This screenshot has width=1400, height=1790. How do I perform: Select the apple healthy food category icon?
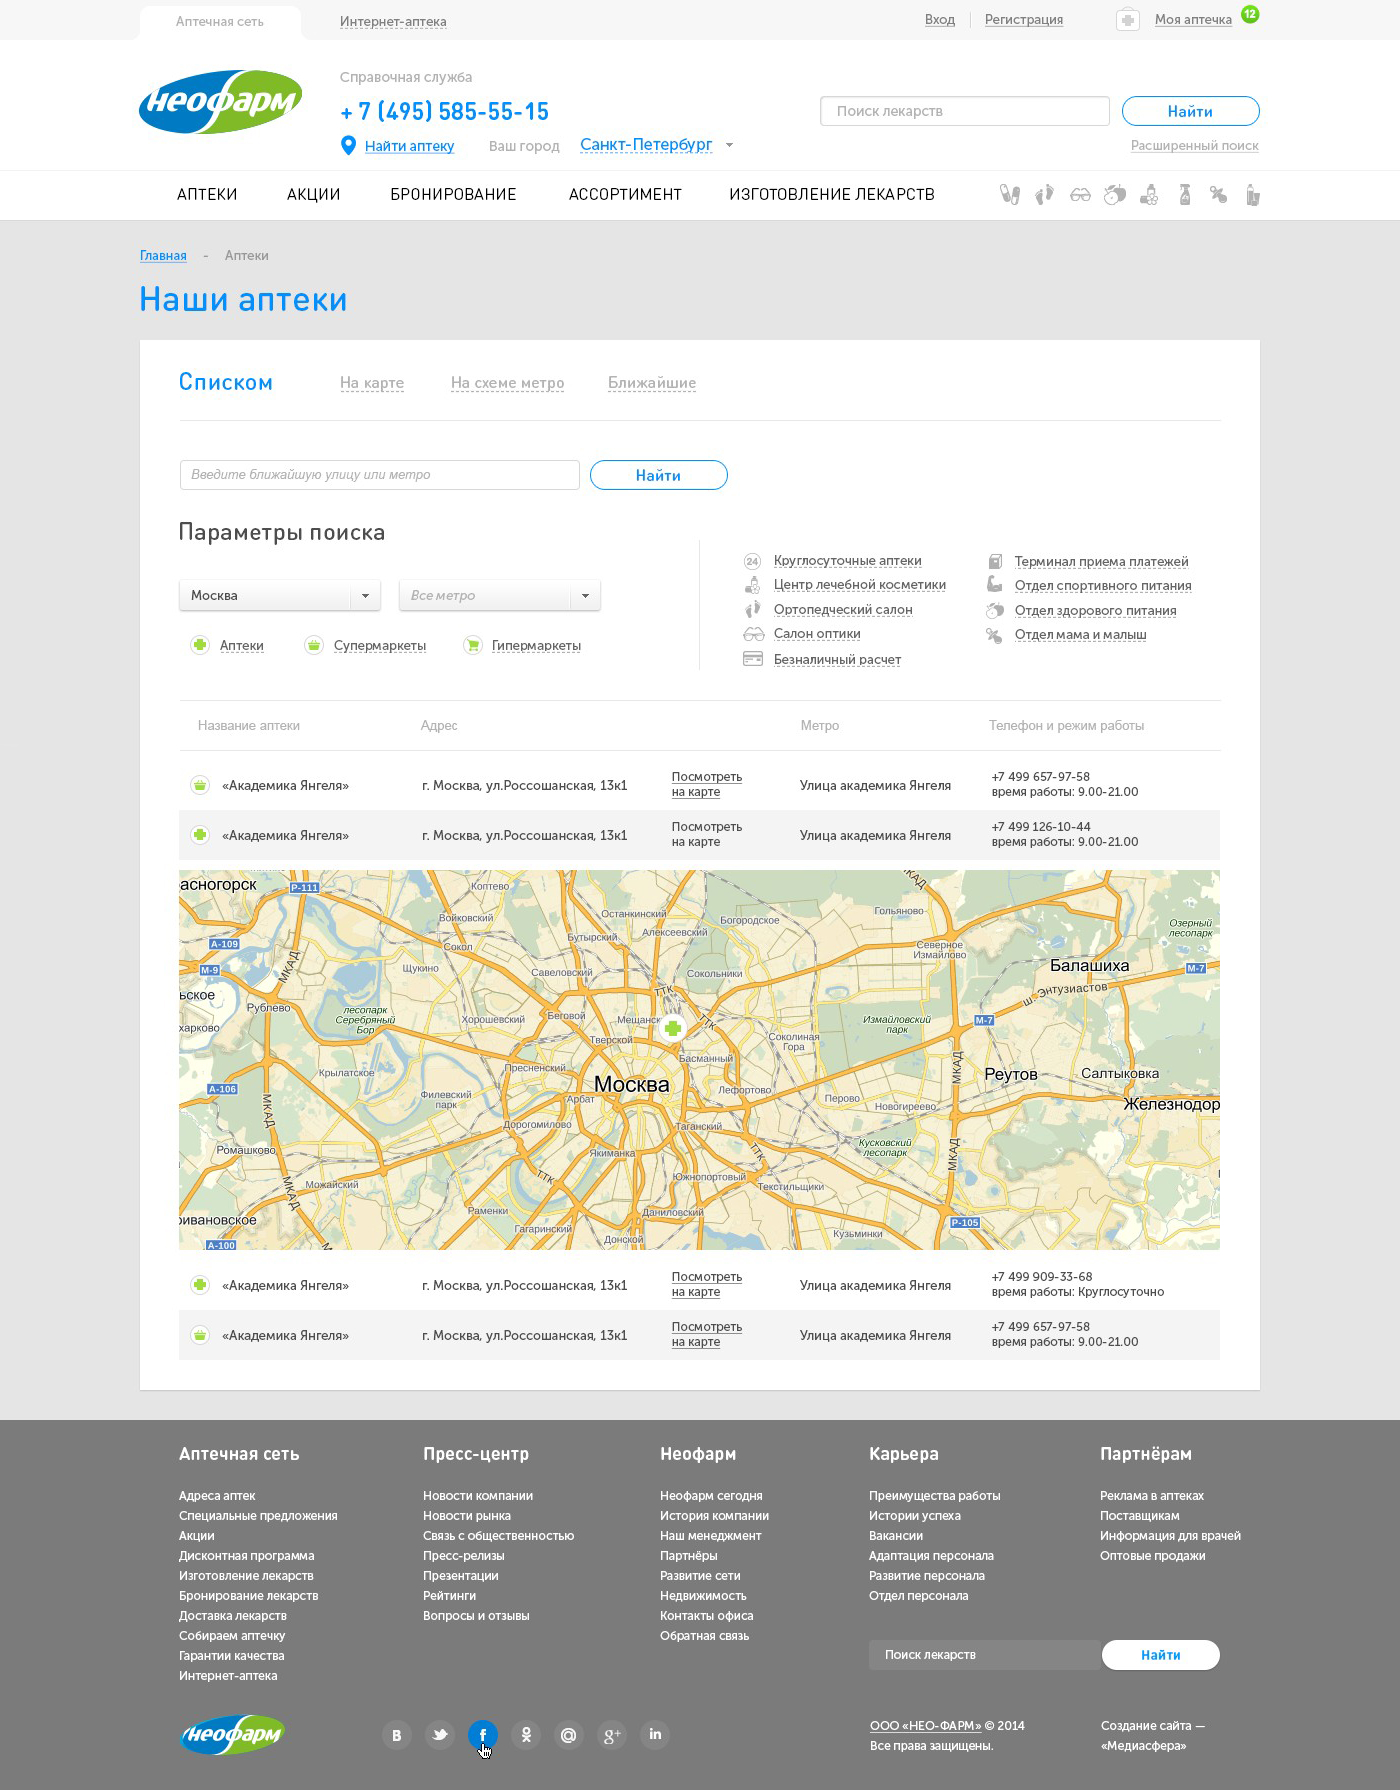pos(1114,195)
